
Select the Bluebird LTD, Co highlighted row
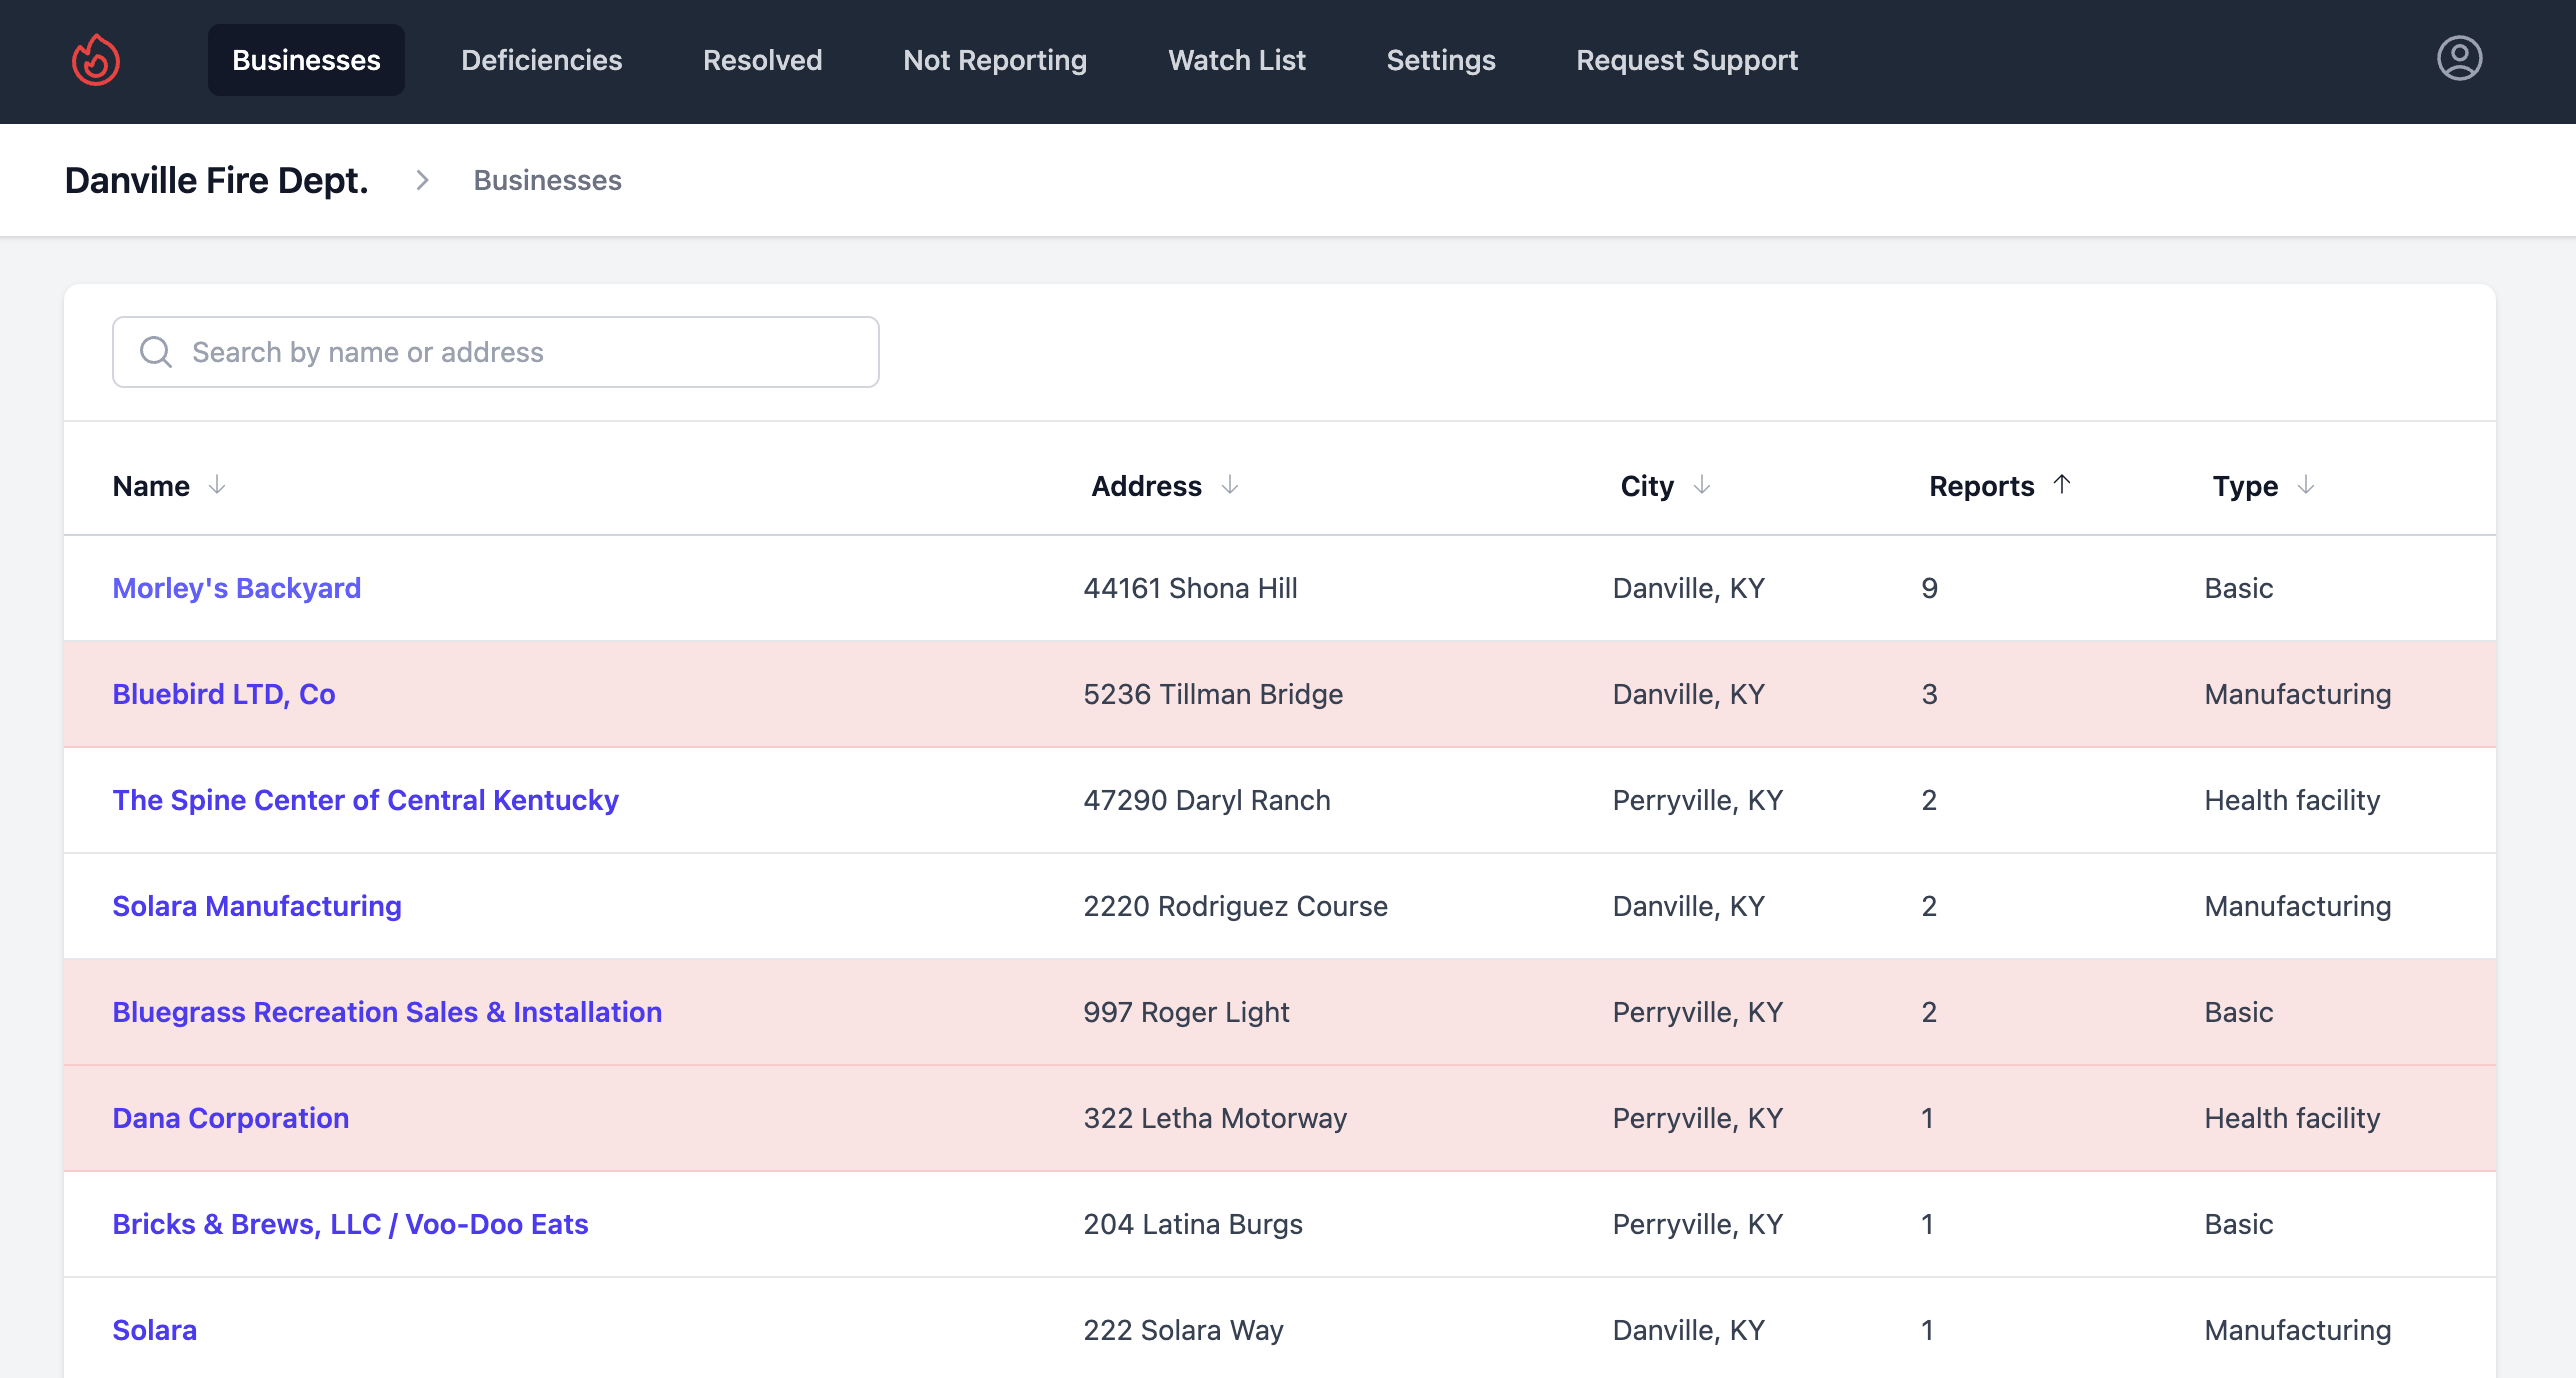tap(224, 694)
